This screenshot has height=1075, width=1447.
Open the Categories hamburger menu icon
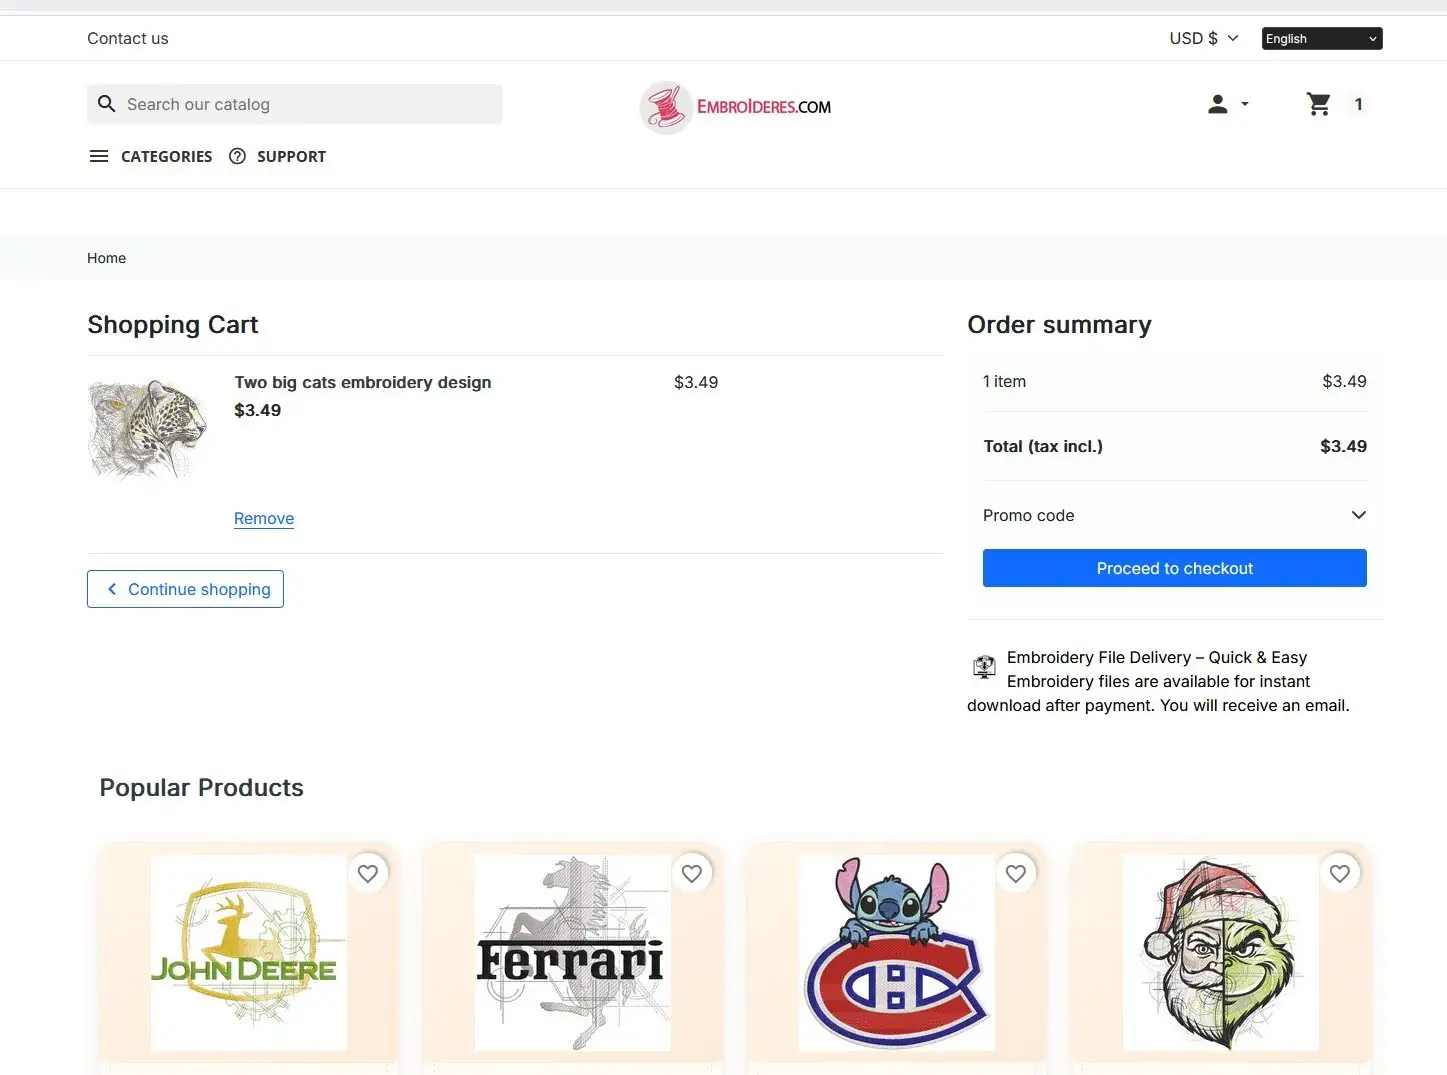pyautogui.click(x=99, y=156)
